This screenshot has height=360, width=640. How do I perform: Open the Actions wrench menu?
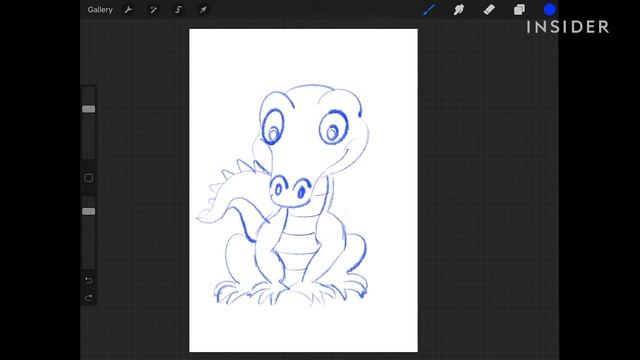coord(128,10)
